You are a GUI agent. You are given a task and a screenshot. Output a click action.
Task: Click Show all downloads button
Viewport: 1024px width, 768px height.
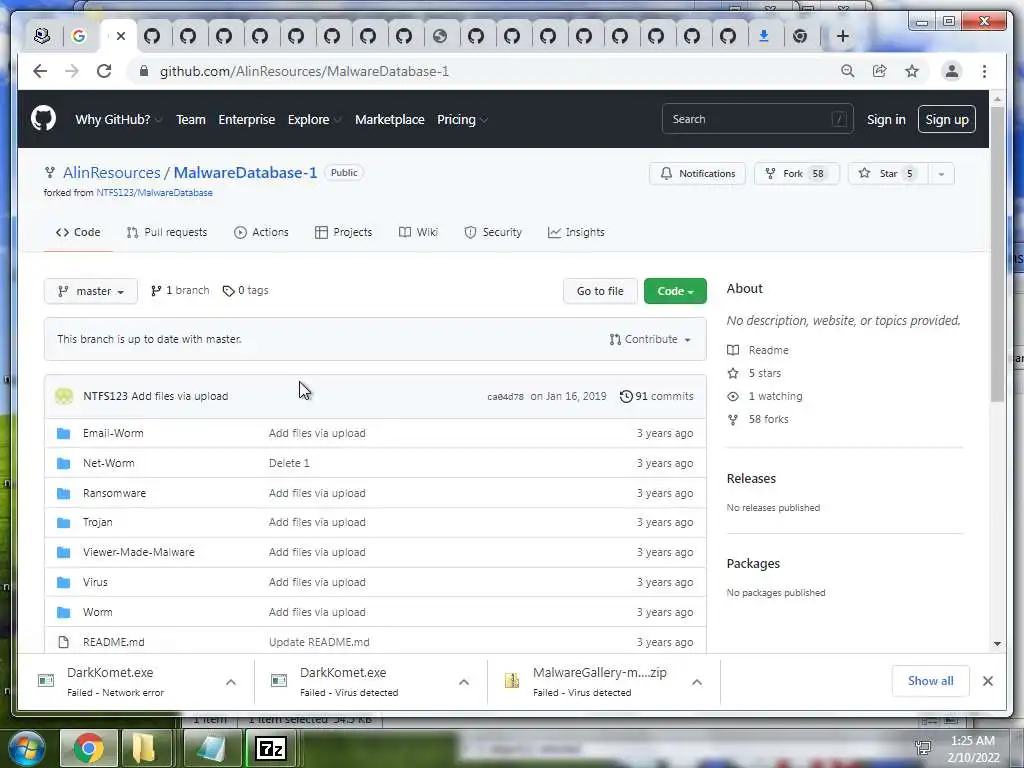tap(930, 681)
